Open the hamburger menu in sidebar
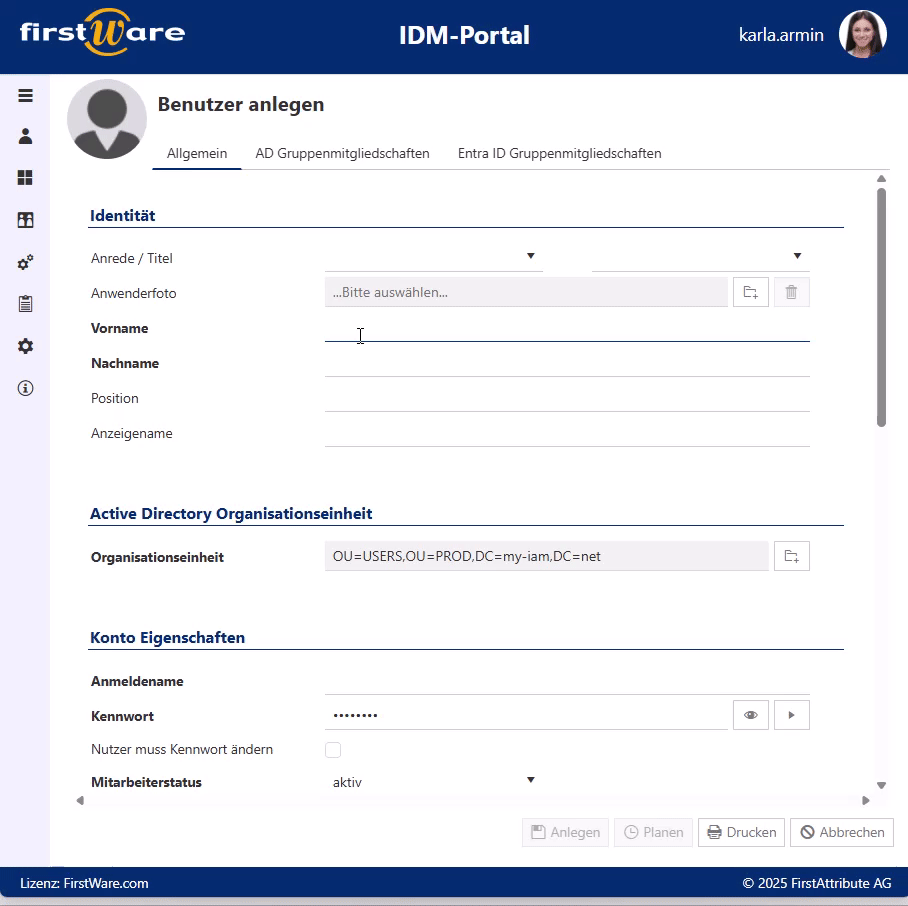 click(26, 96)
